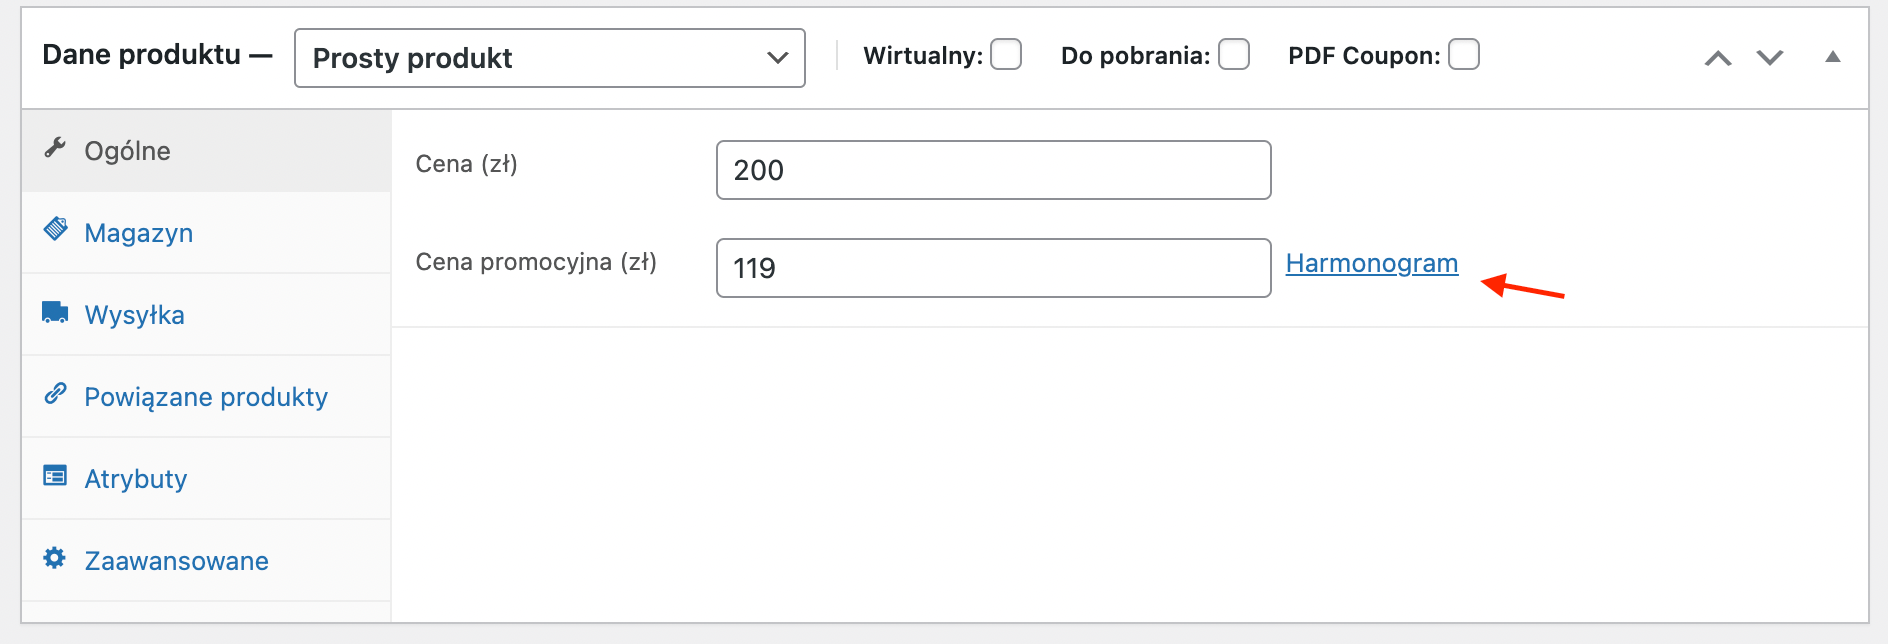
Task: Click the table icon beside Atrybuty
Action: click(x=55, y=475)
